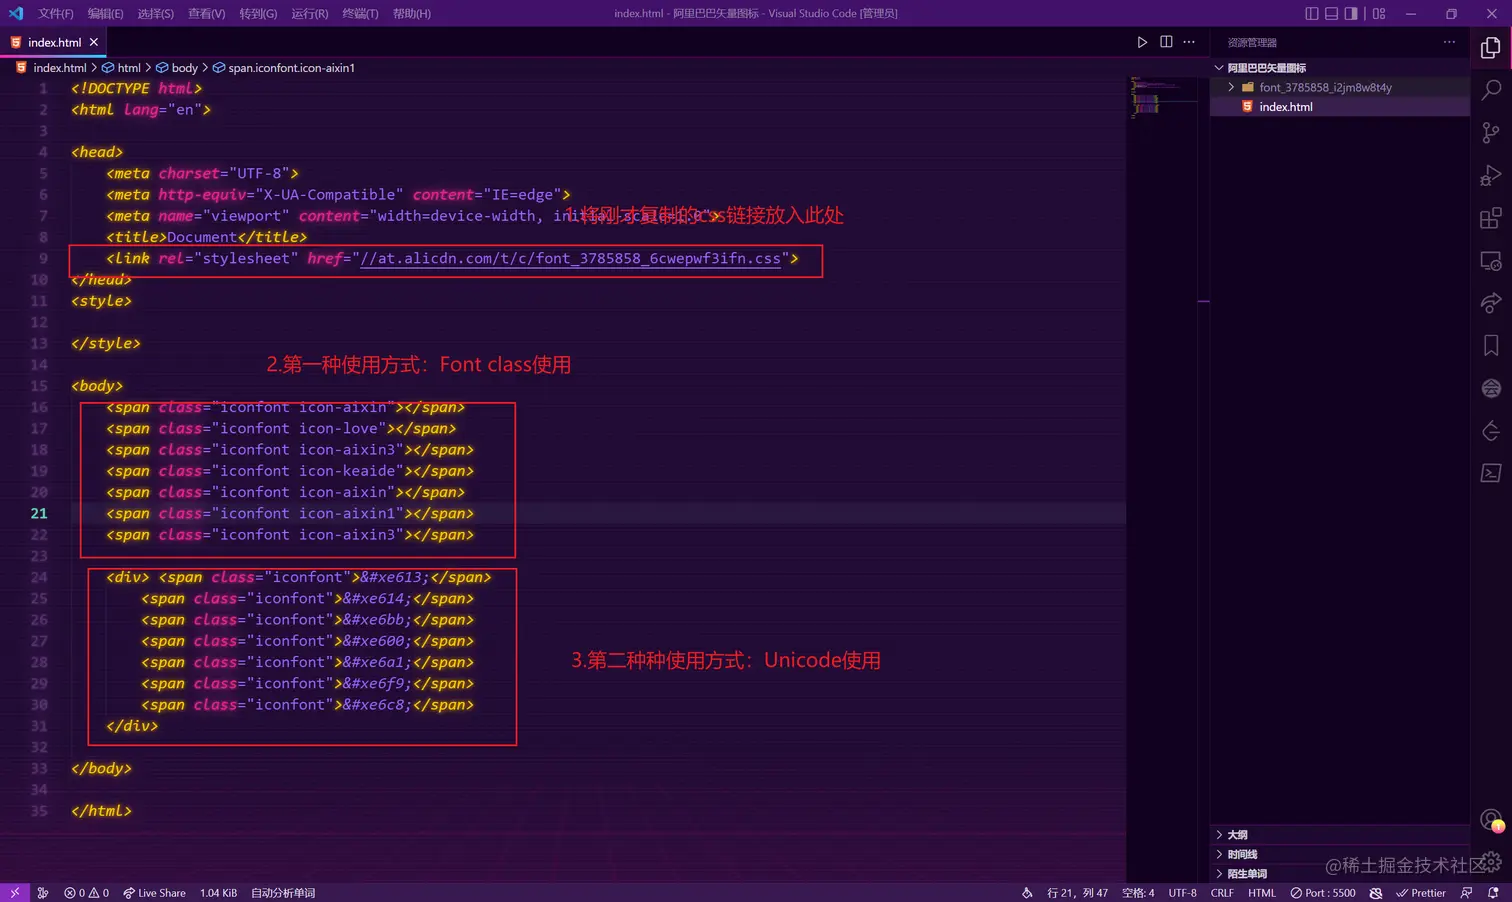The image size is (1512, 902).
Task: Open notifications bell in status bar
Action: click(1493, 892)
